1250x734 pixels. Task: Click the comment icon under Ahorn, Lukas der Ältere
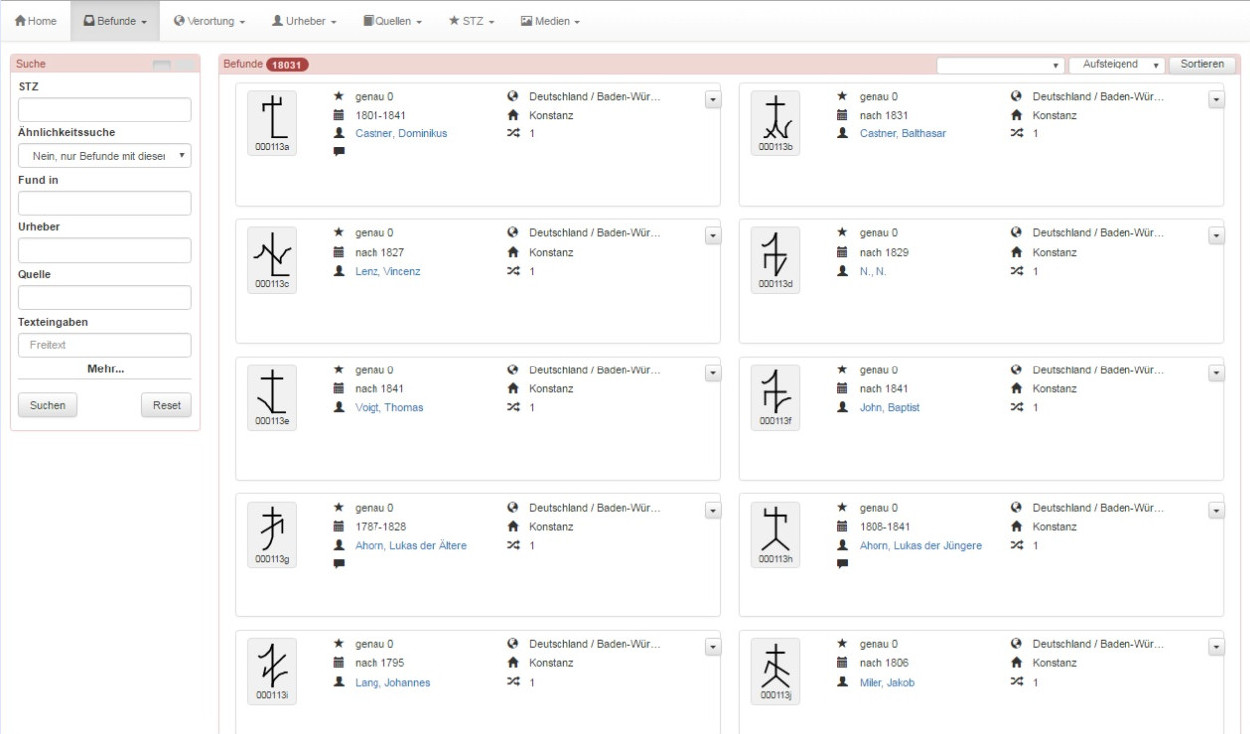point(339,564)
